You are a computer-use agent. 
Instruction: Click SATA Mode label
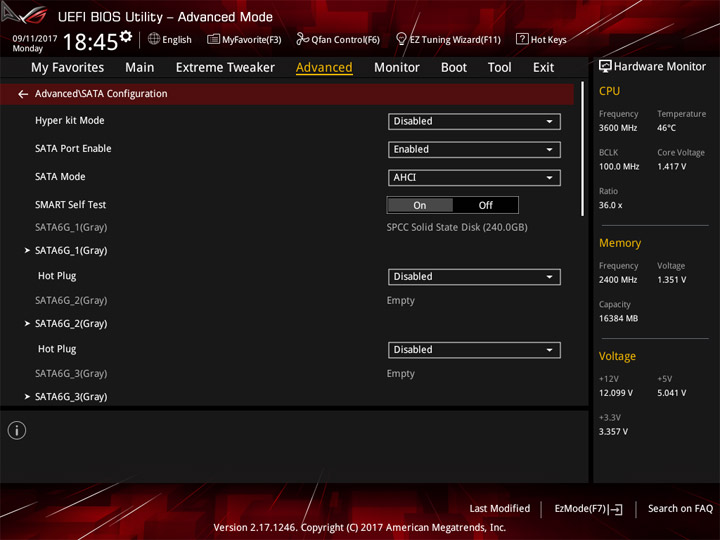60,177
